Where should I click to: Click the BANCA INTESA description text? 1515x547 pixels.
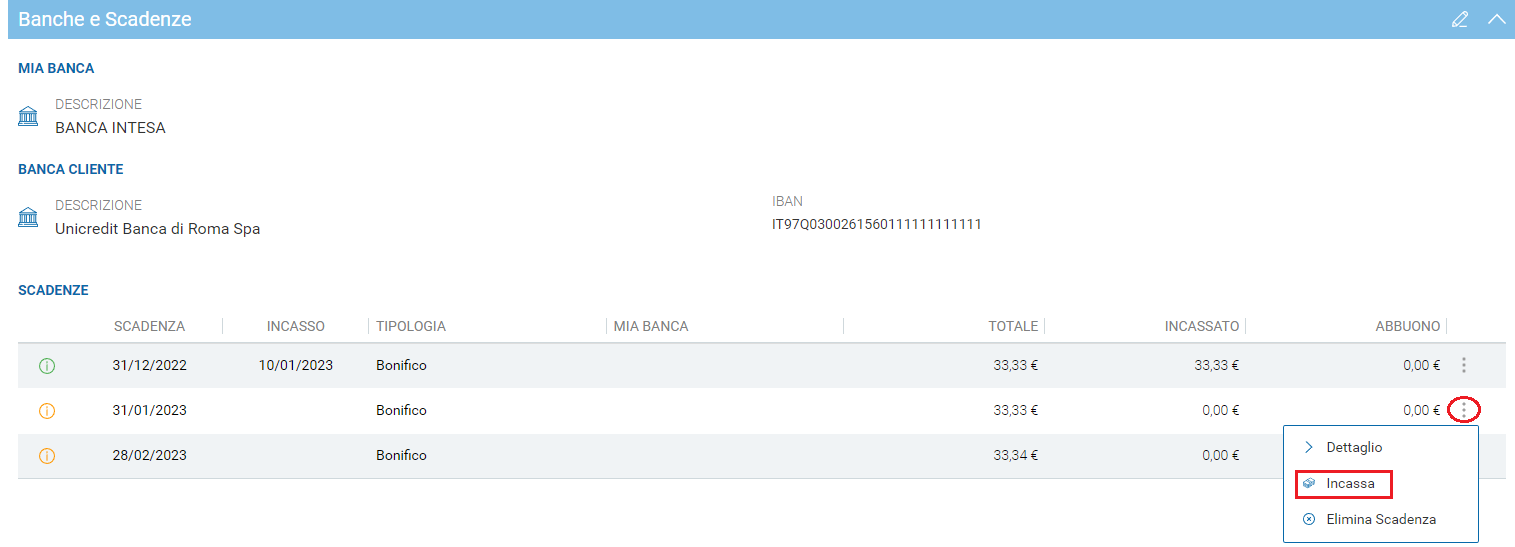[110, 128]
